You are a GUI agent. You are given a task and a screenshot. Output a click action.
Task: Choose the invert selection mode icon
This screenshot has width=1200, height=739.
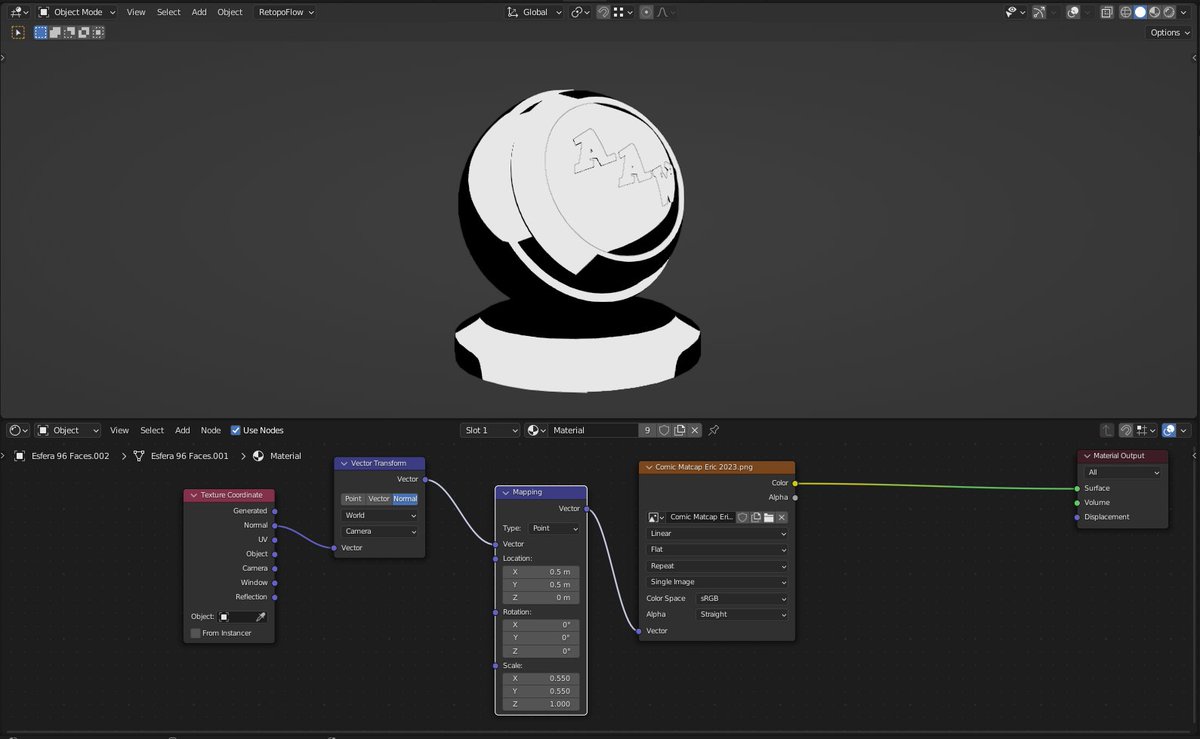coord(83,32)
